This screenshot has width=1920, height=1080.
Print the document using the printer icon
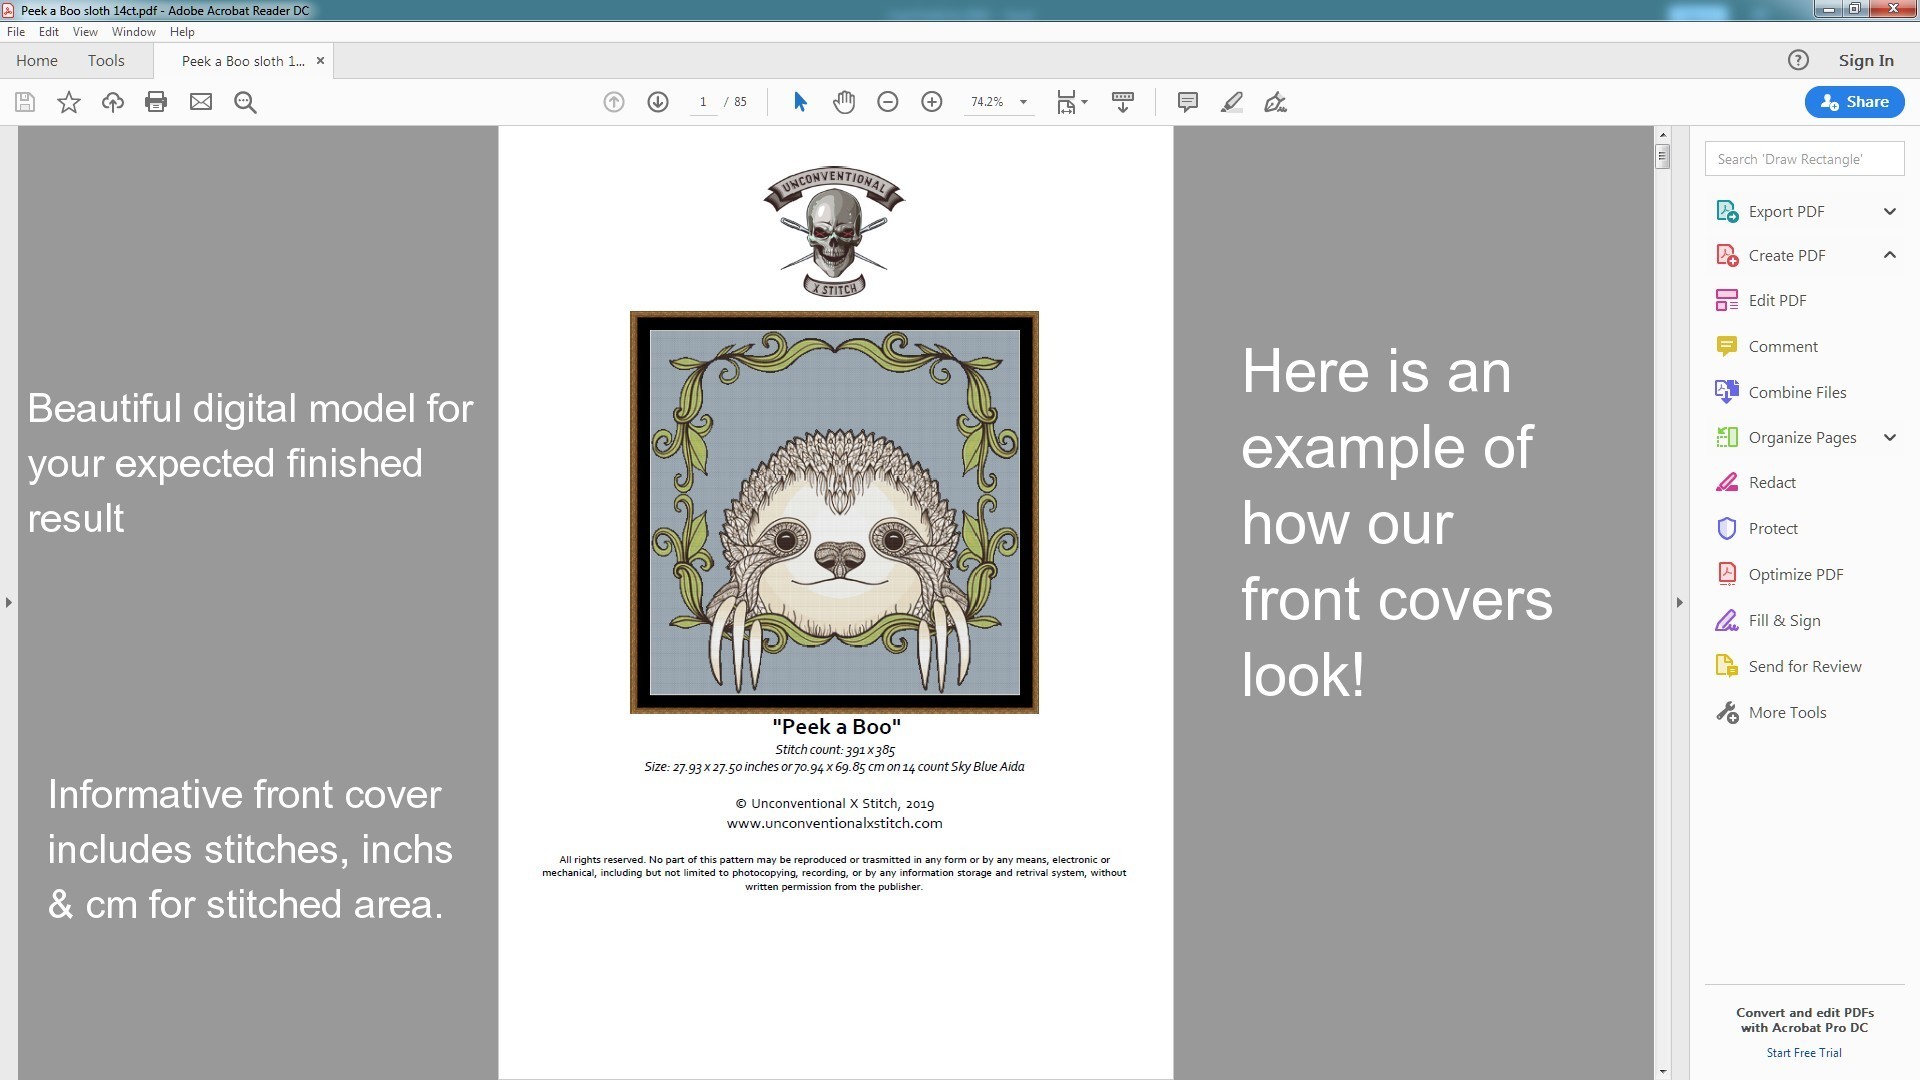(156, 102)
